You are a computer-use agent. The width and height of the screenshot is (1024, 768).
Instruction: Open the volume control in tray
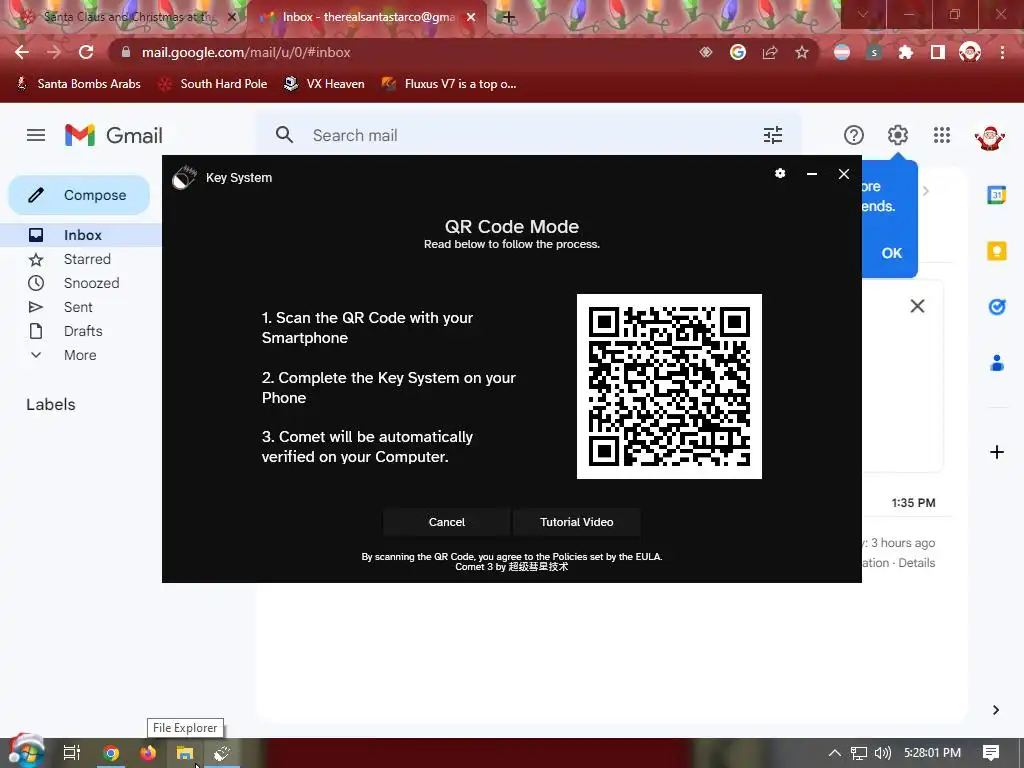(883, 753)
